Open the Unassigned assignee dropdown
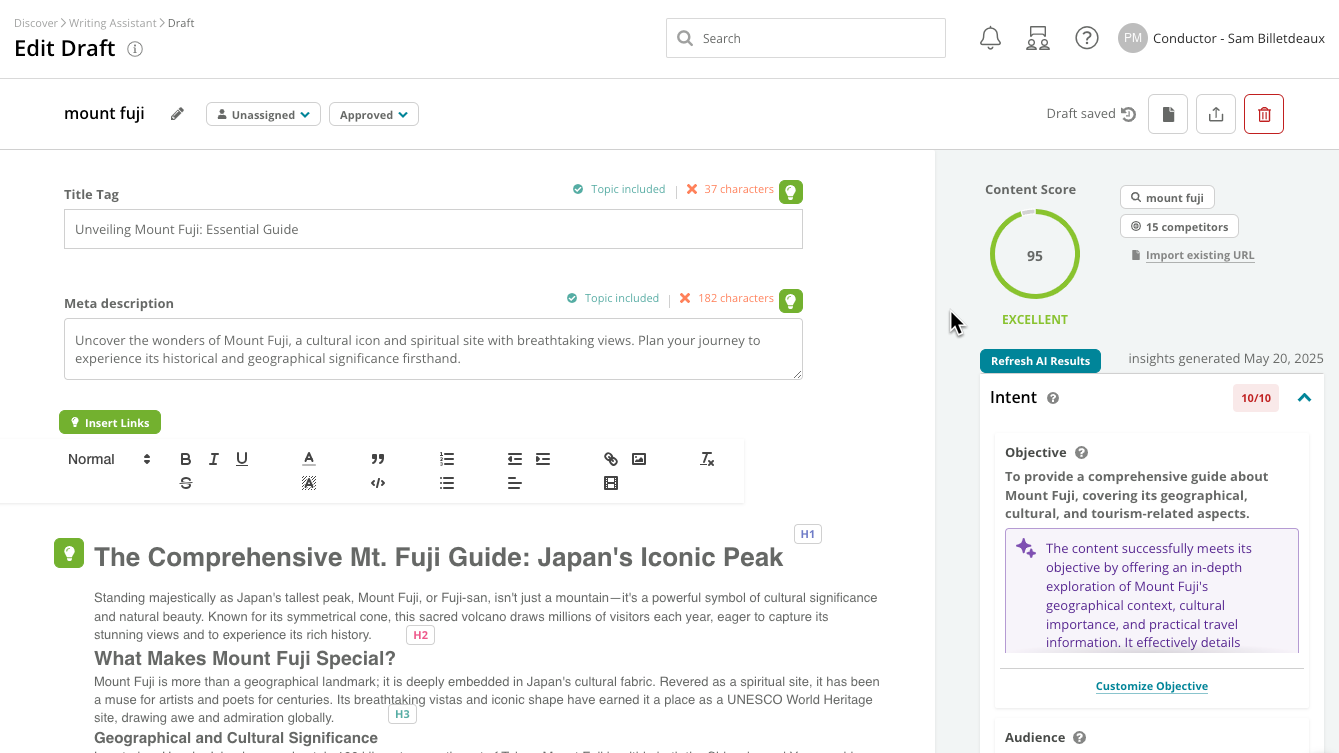 click(x=263, y=114)
